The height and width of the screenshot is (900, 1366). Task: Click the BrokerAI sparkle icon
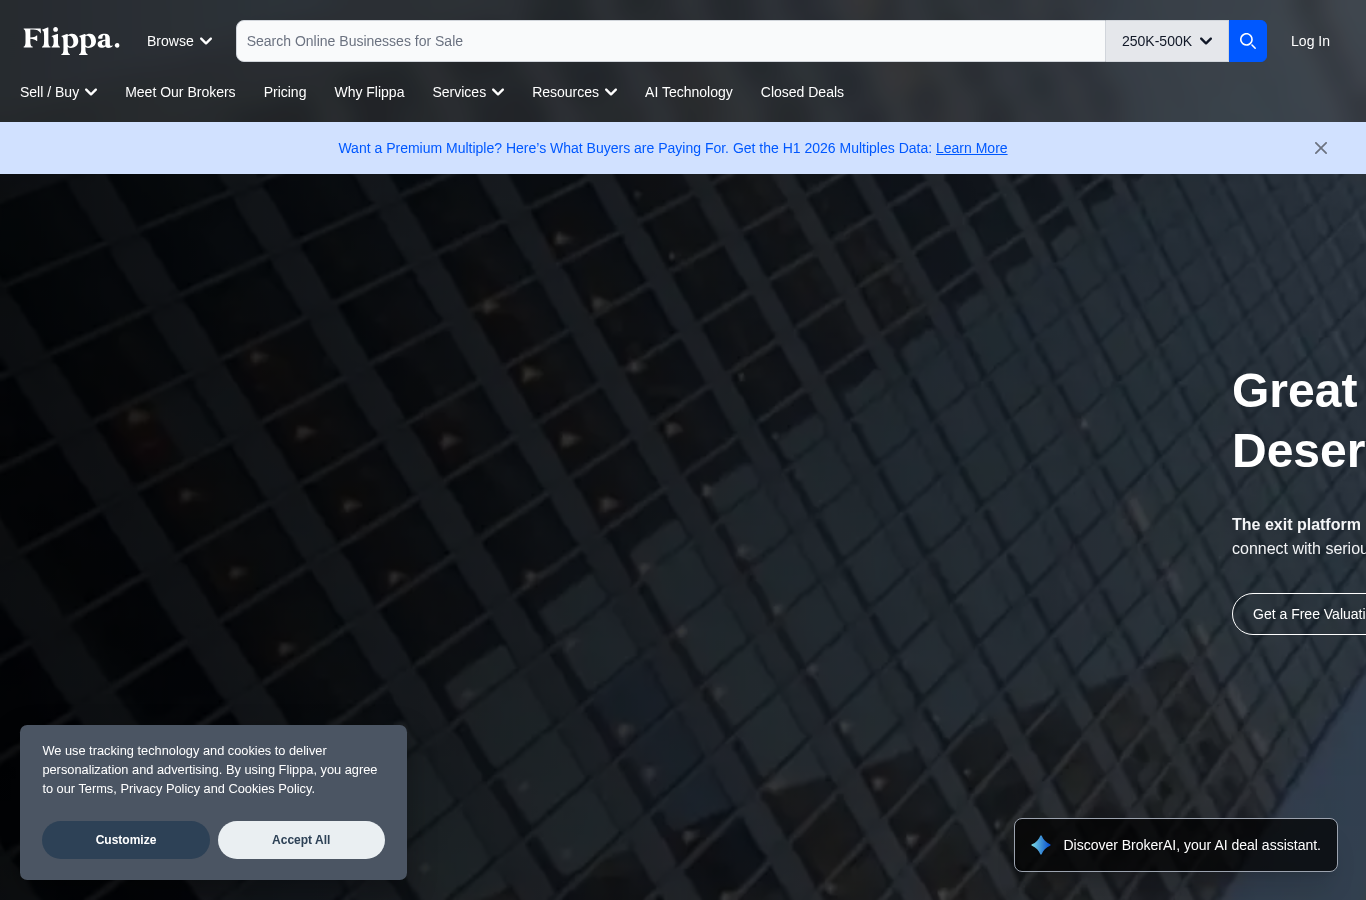click(1041, 845)
